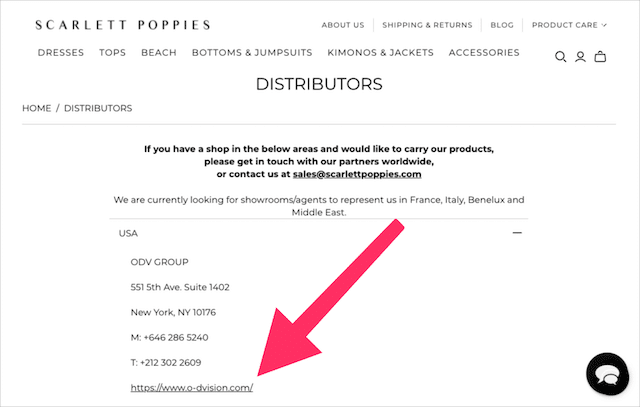
Task: Open the Dresses menu
Action: click(x=61, y=53)
